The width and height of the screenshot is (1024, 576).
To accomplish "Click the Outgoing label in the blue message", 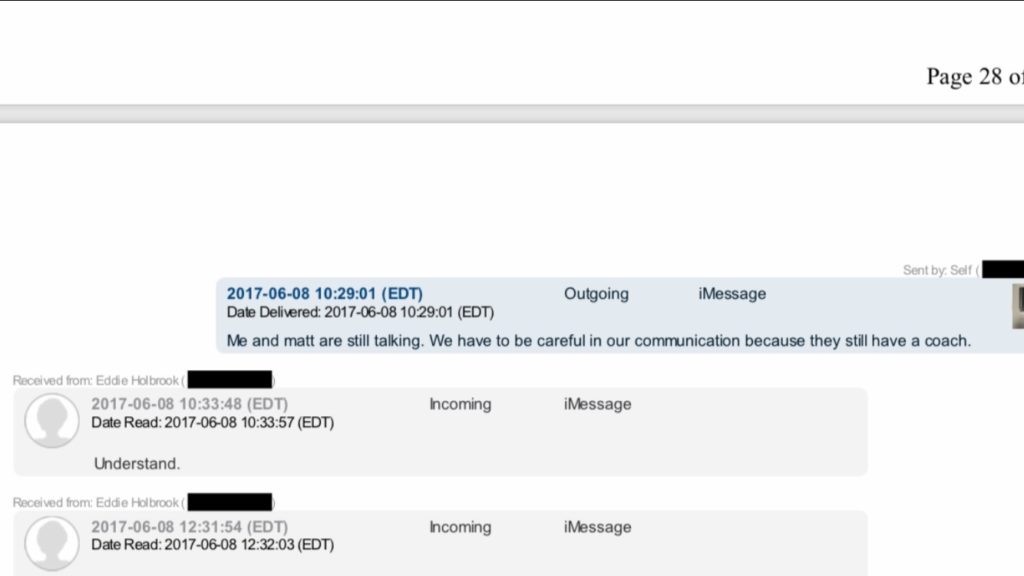I will (x=596, y=294).
